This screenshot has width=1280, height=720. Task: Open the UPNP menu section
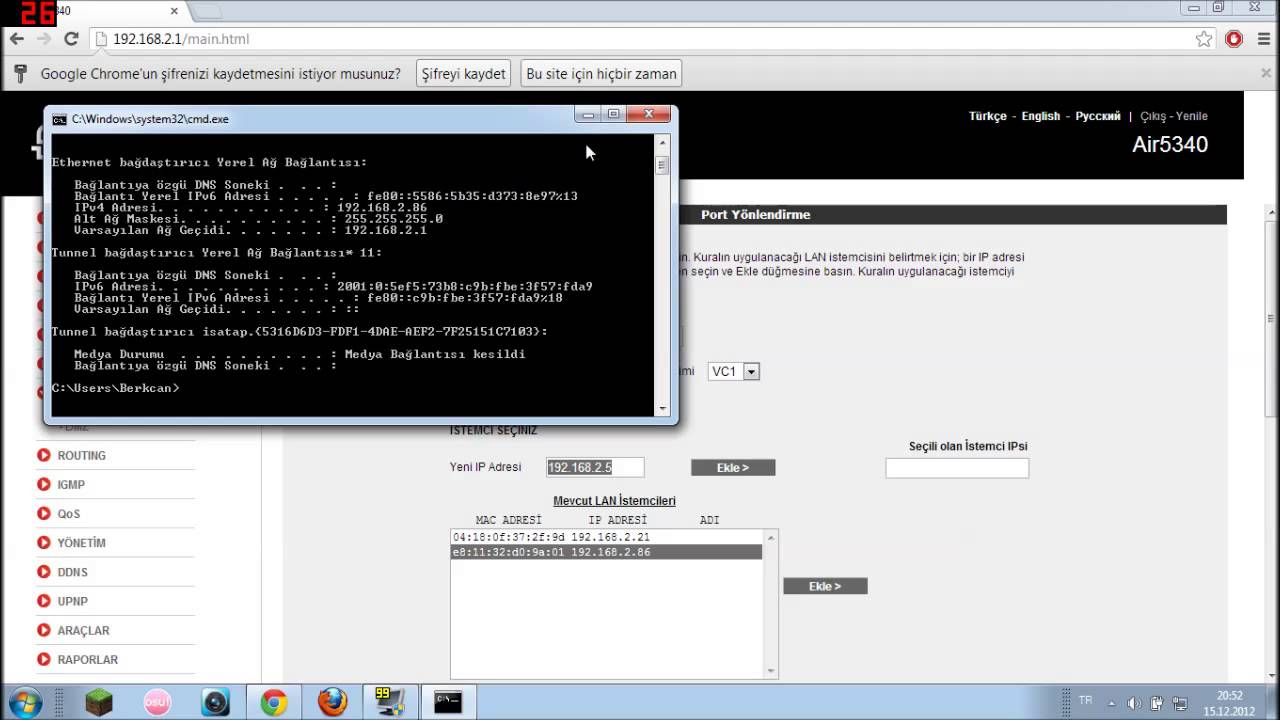[72, 601]
